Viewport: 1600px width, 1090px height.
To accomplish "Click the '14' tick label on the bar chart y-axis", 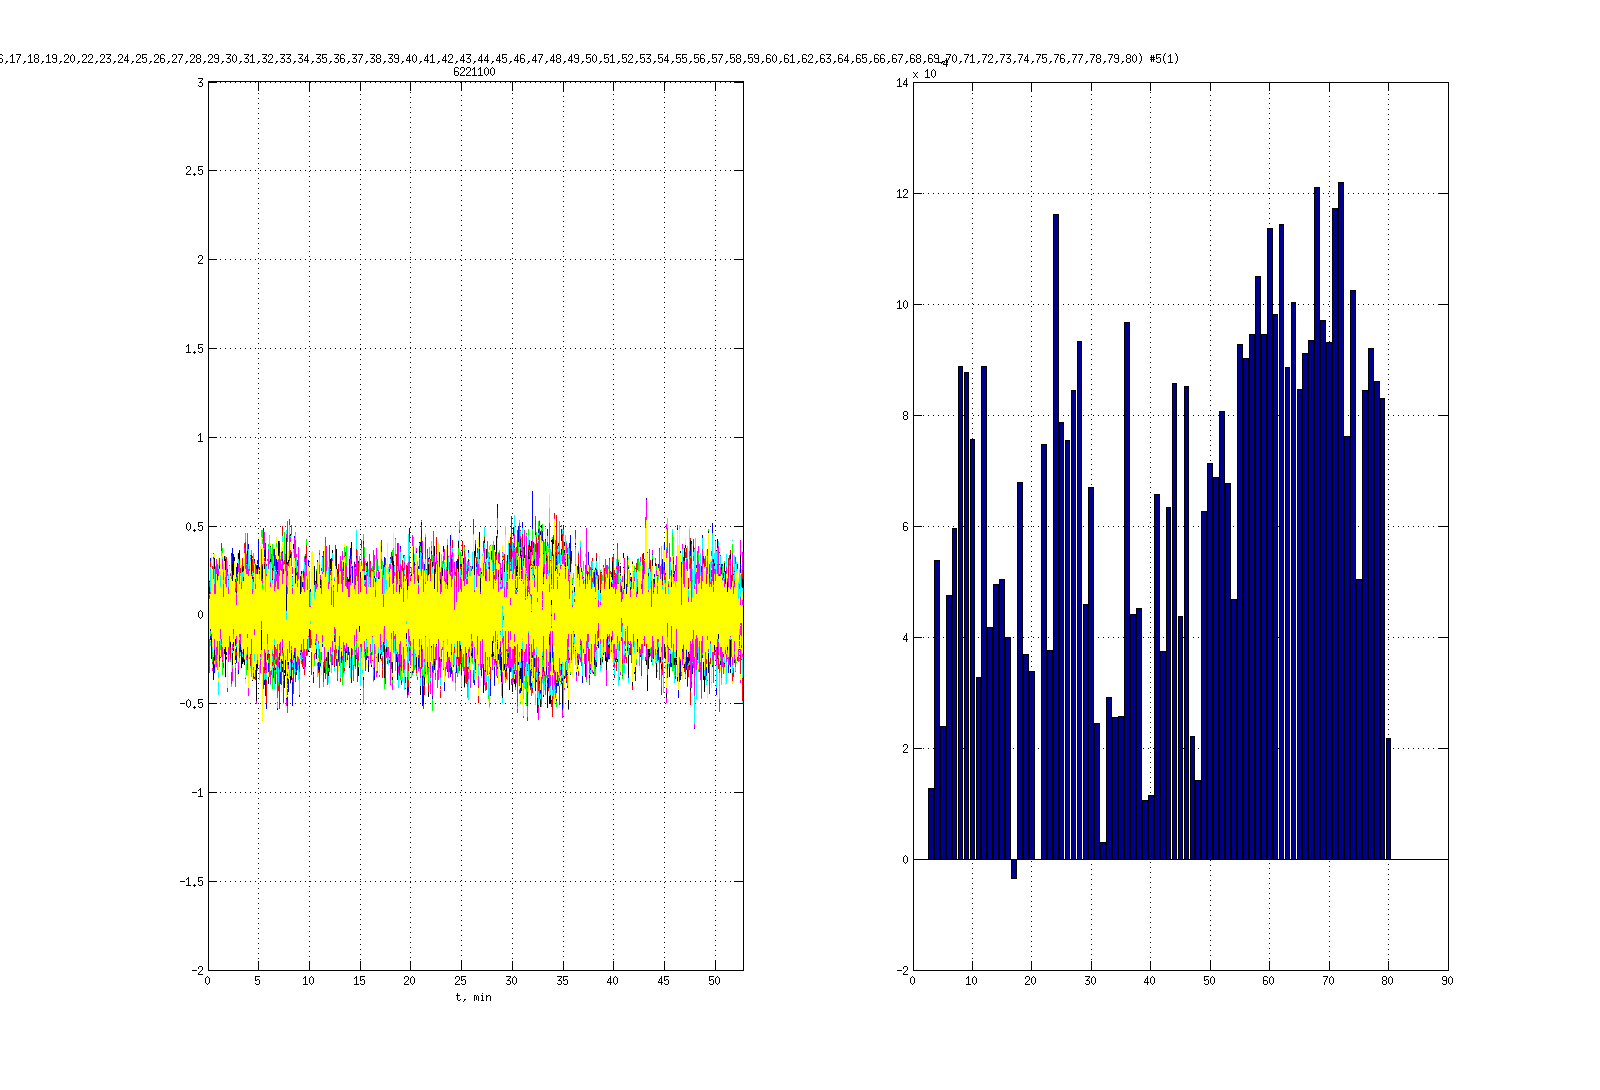I will [903, 83].
